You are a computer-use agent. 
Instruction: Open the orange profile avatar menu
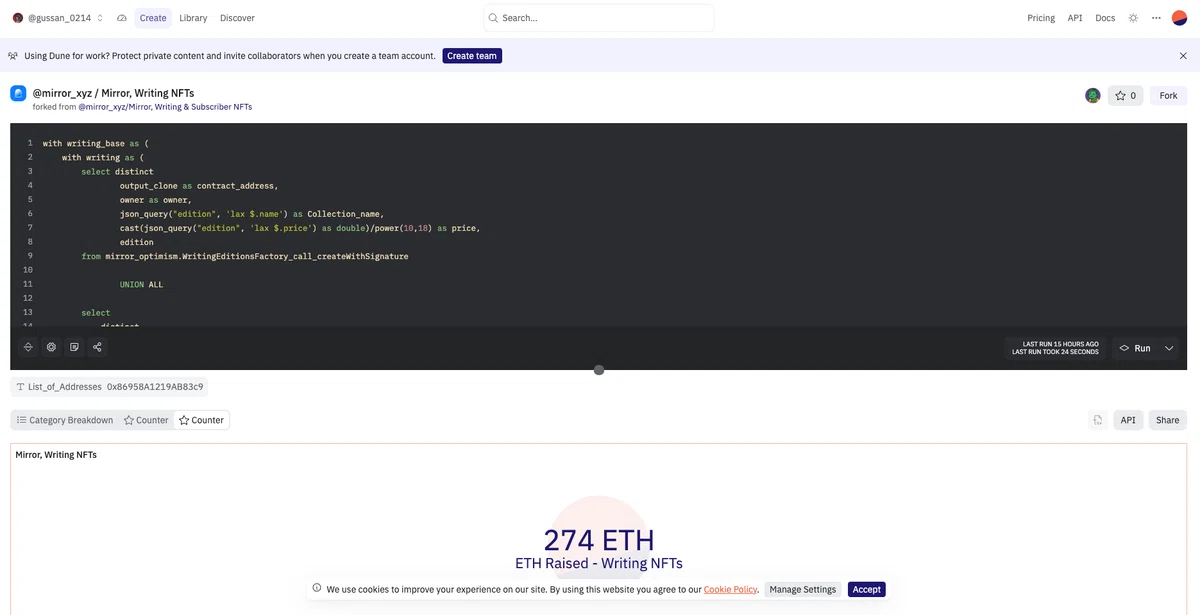click(1180, 18)
